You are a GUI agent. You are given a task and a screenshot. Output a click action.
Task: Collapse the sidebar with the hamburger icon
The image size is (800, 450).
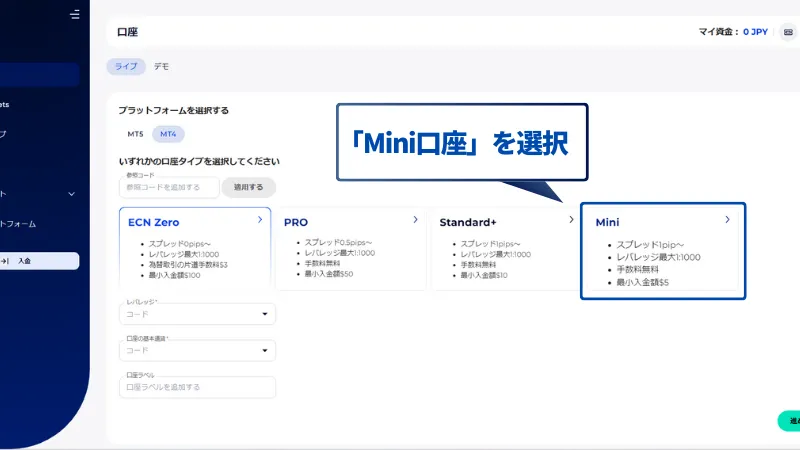pyautogui.click(x=74, y=14)
